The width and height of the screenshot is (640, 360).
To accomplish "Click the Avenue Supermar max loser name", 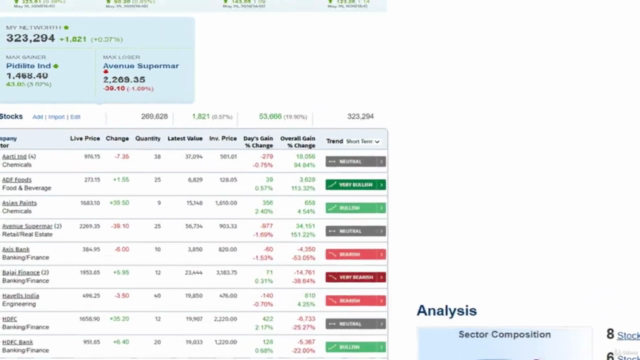I will [141, 66].
